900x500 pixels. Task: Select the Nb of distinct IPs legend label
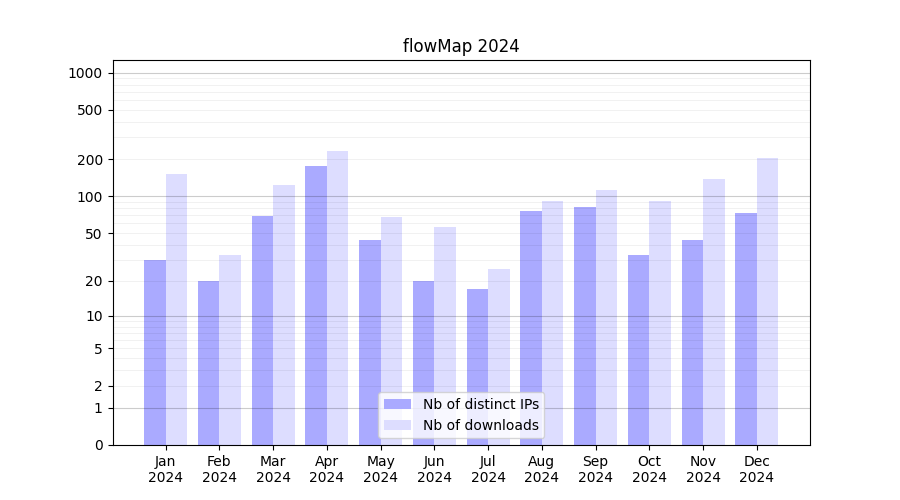[x=480, y=404]
